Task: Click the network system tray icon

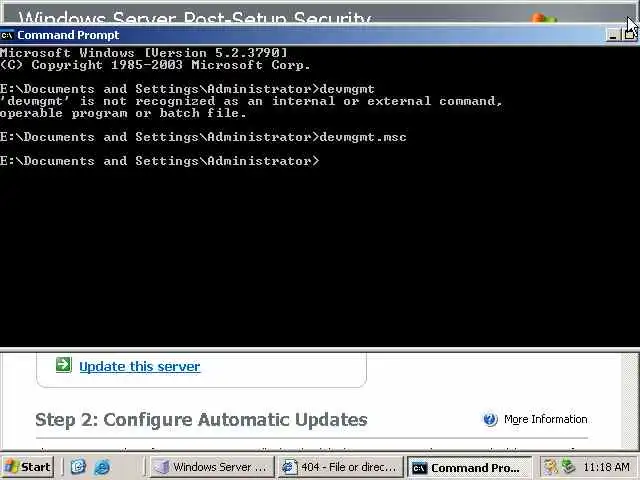Action: pos(568,467)
